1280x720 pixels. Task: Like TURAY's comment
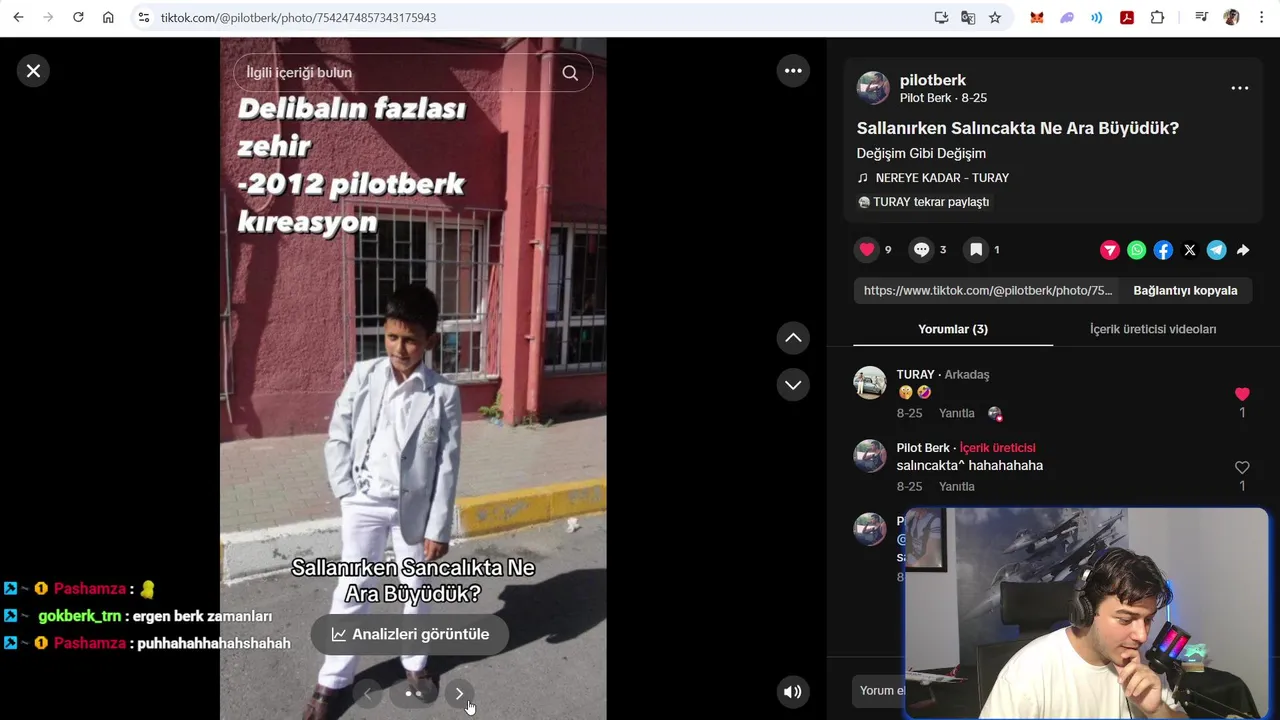(x=1242, y=394)
